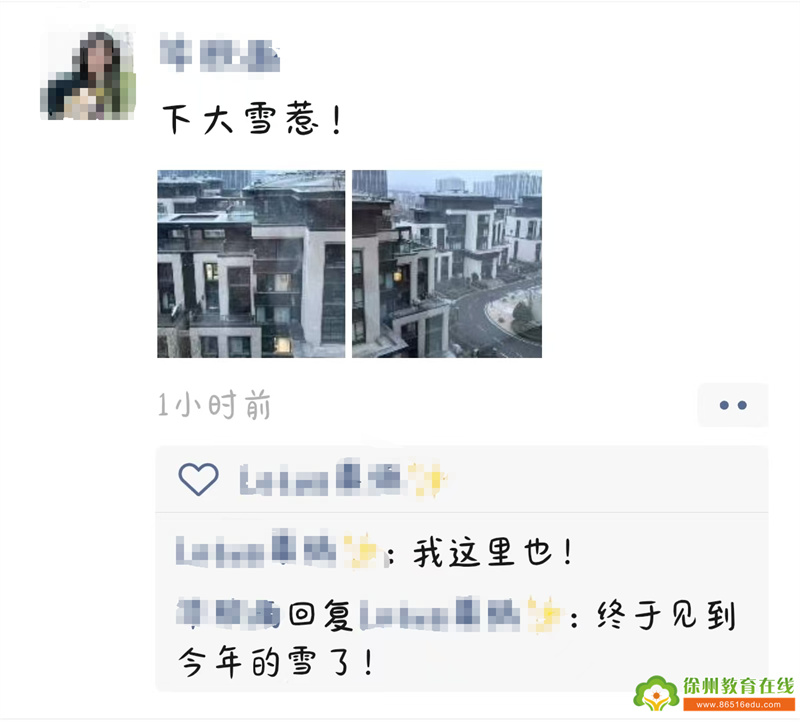This screenshot has height=722, width=800.
Task: Click the "徐州教育在线" watermark text
Action: (x=739, y=686)
